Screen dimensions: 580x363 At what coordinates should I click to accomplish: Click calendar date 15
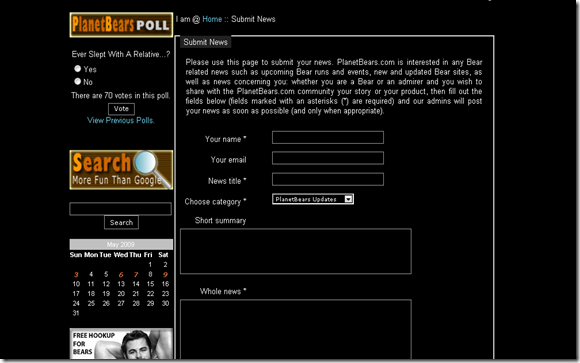pyautogui.click(x=150, y=284)
